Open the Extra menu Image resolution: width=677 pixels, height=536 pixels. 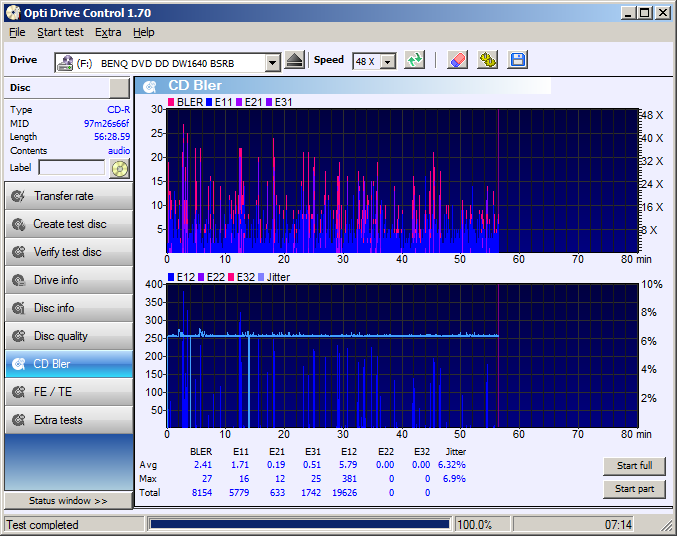coord(108,32)
